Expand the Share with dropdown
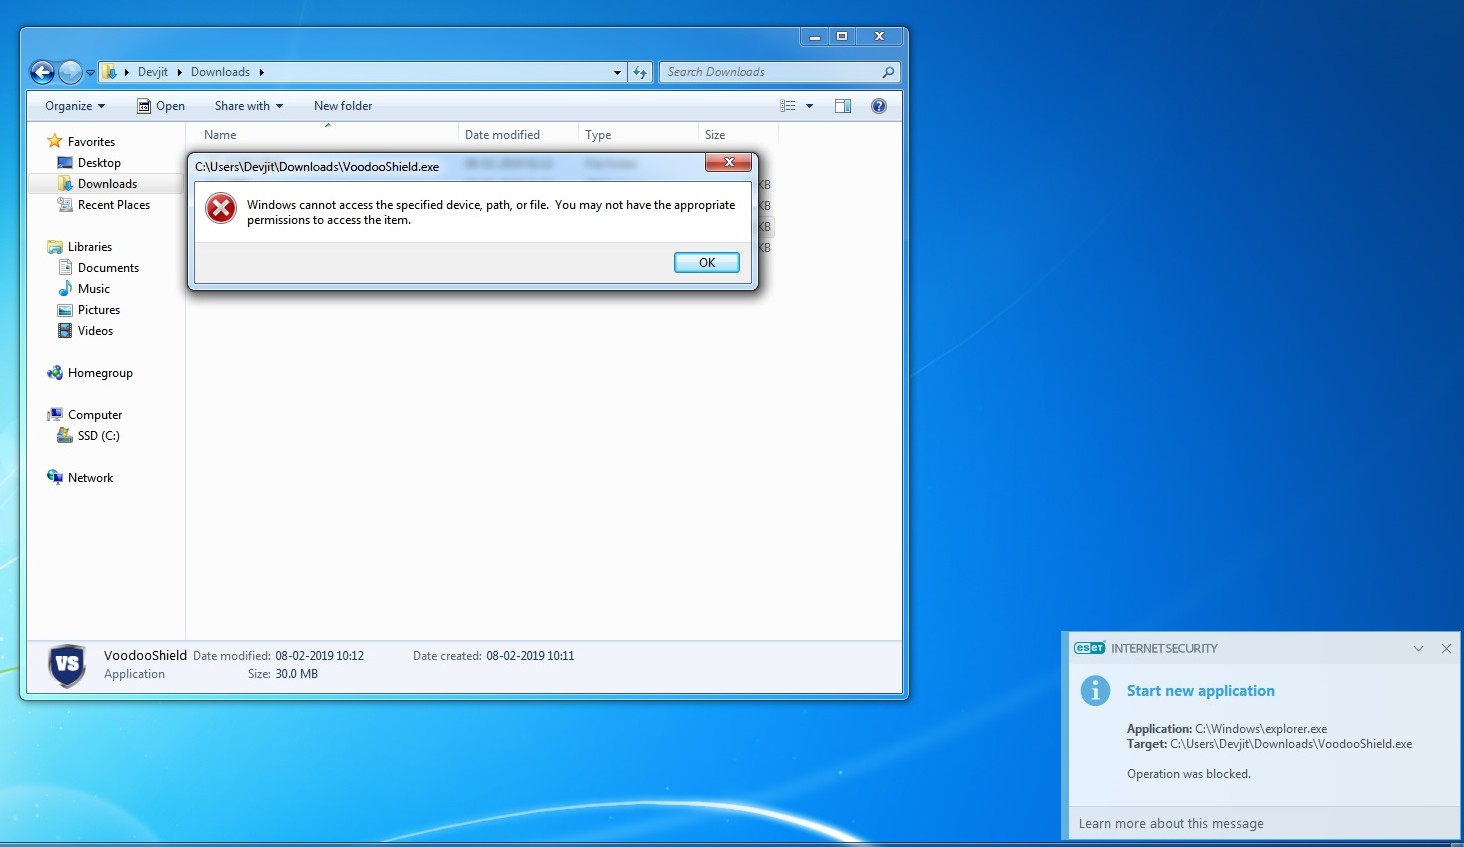 pyautogui.click(x=249, y=106)
